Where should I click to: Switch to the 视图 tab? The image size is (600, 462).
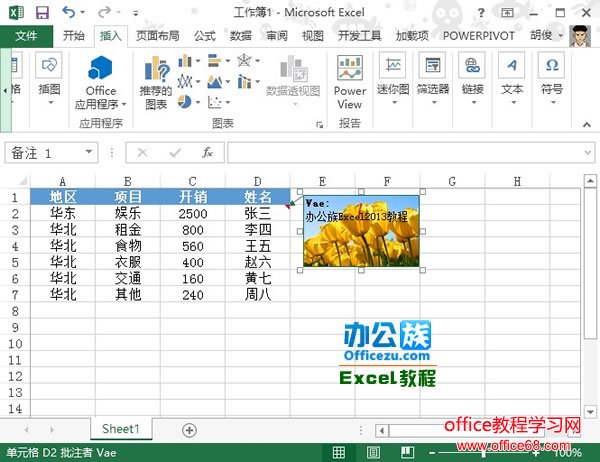[x=313, y=36]
